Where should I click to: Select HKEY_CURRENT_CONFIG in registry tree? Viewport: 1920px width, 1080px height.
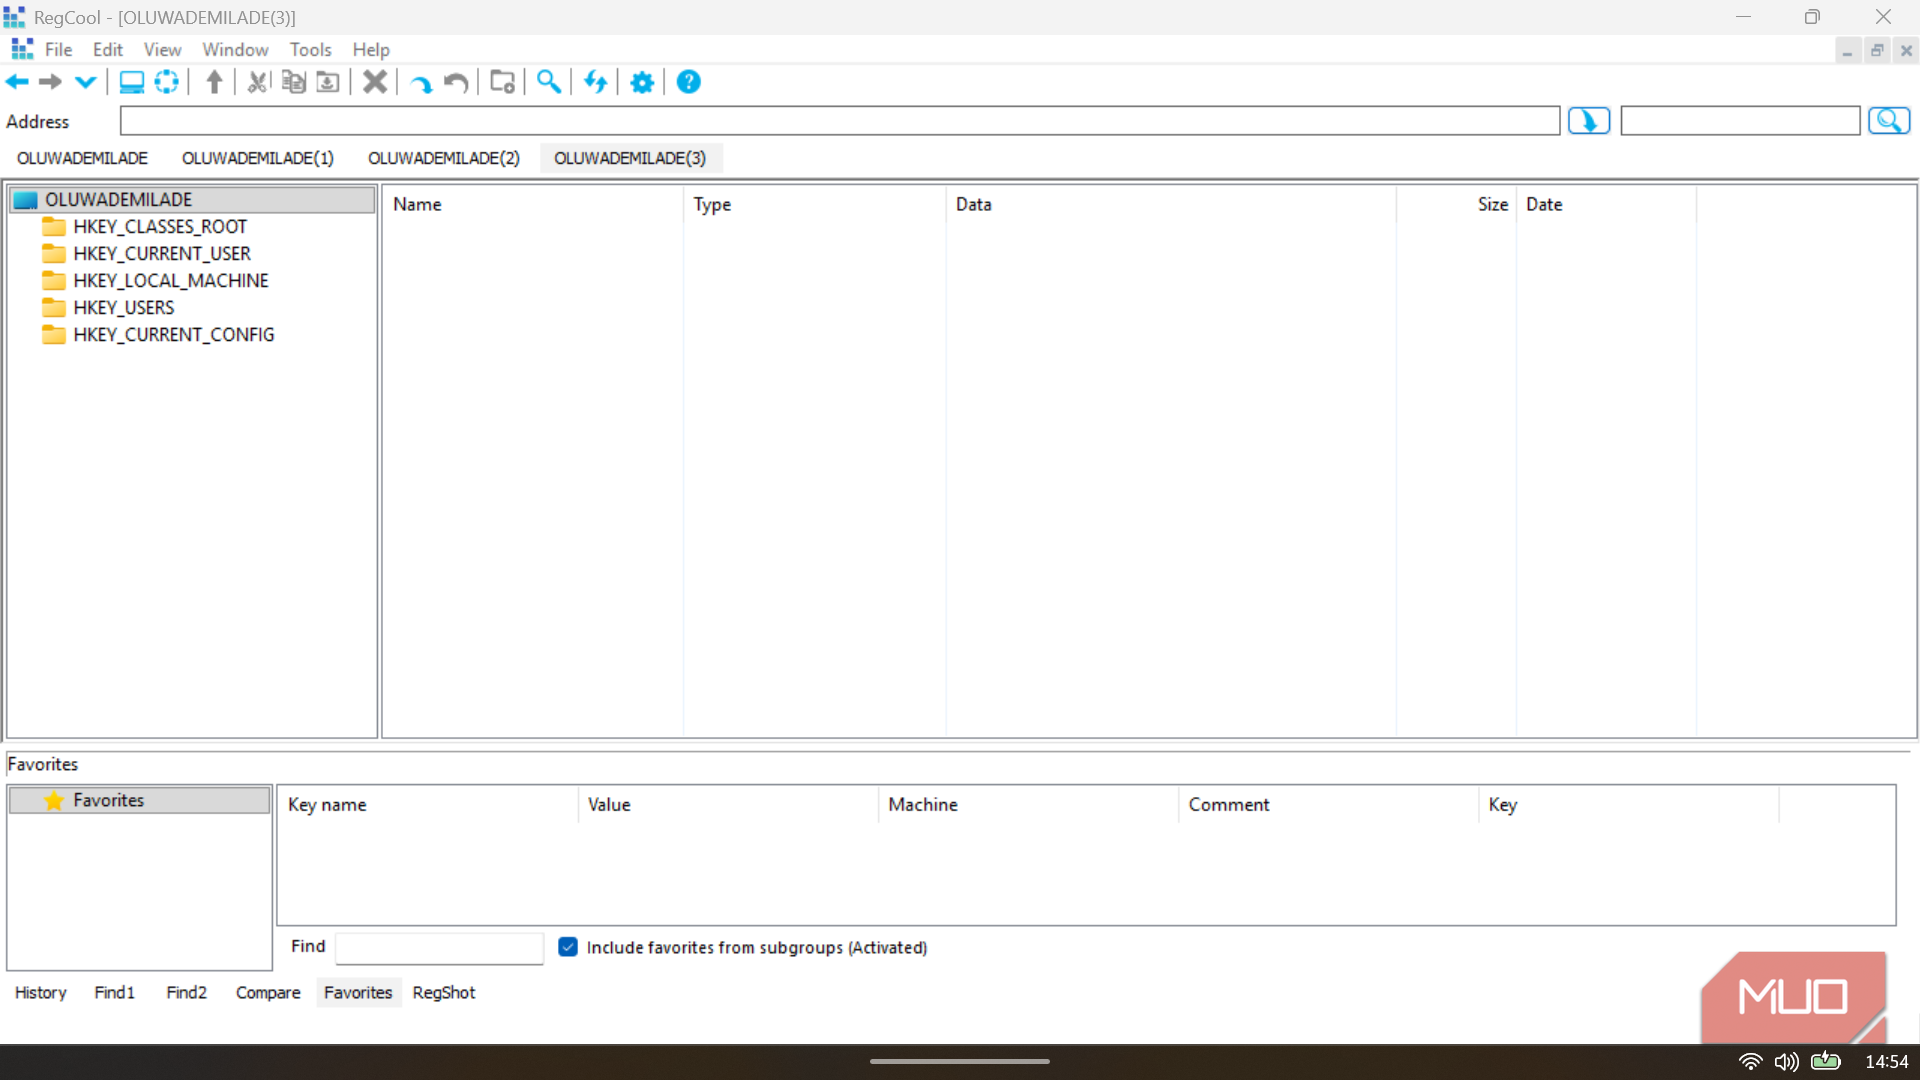click(173, 335)
